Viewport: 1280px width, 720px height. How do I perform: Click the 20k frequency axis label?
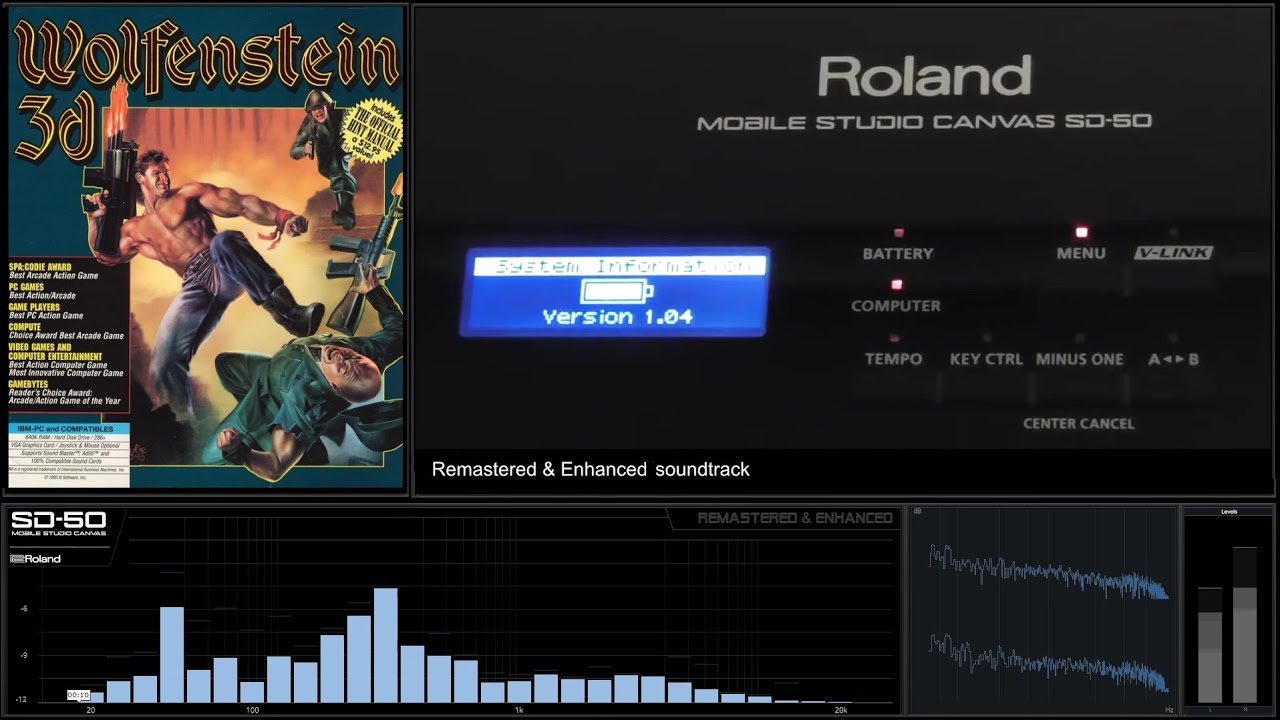[x=841, y=710]
